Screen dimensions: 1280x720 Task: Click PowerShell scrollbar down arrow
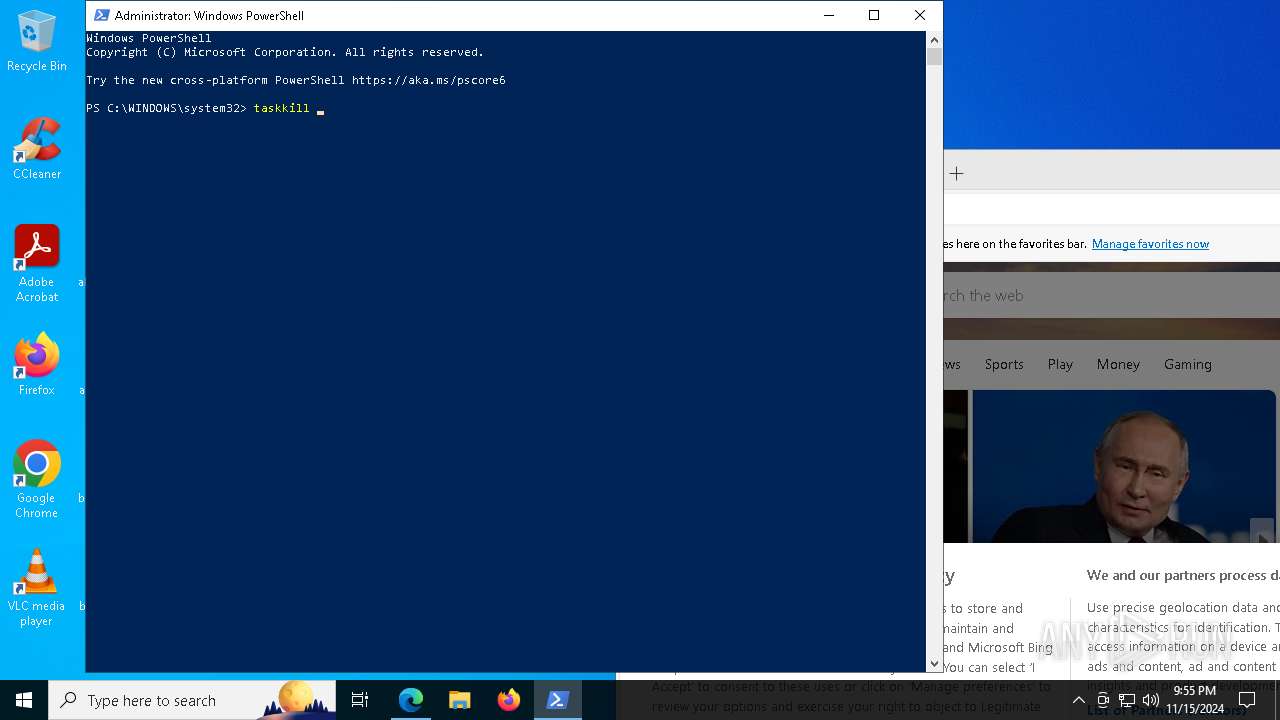[x=934, y=663]
